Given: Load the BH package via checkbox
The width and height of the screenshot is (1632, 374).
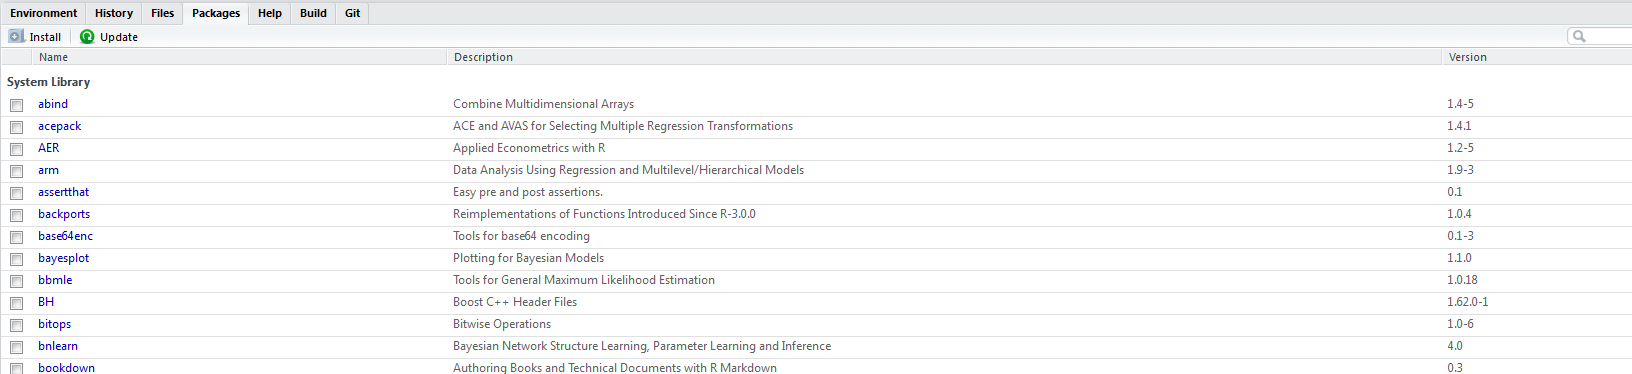Looking at the screenshot, I should [16, 303].
